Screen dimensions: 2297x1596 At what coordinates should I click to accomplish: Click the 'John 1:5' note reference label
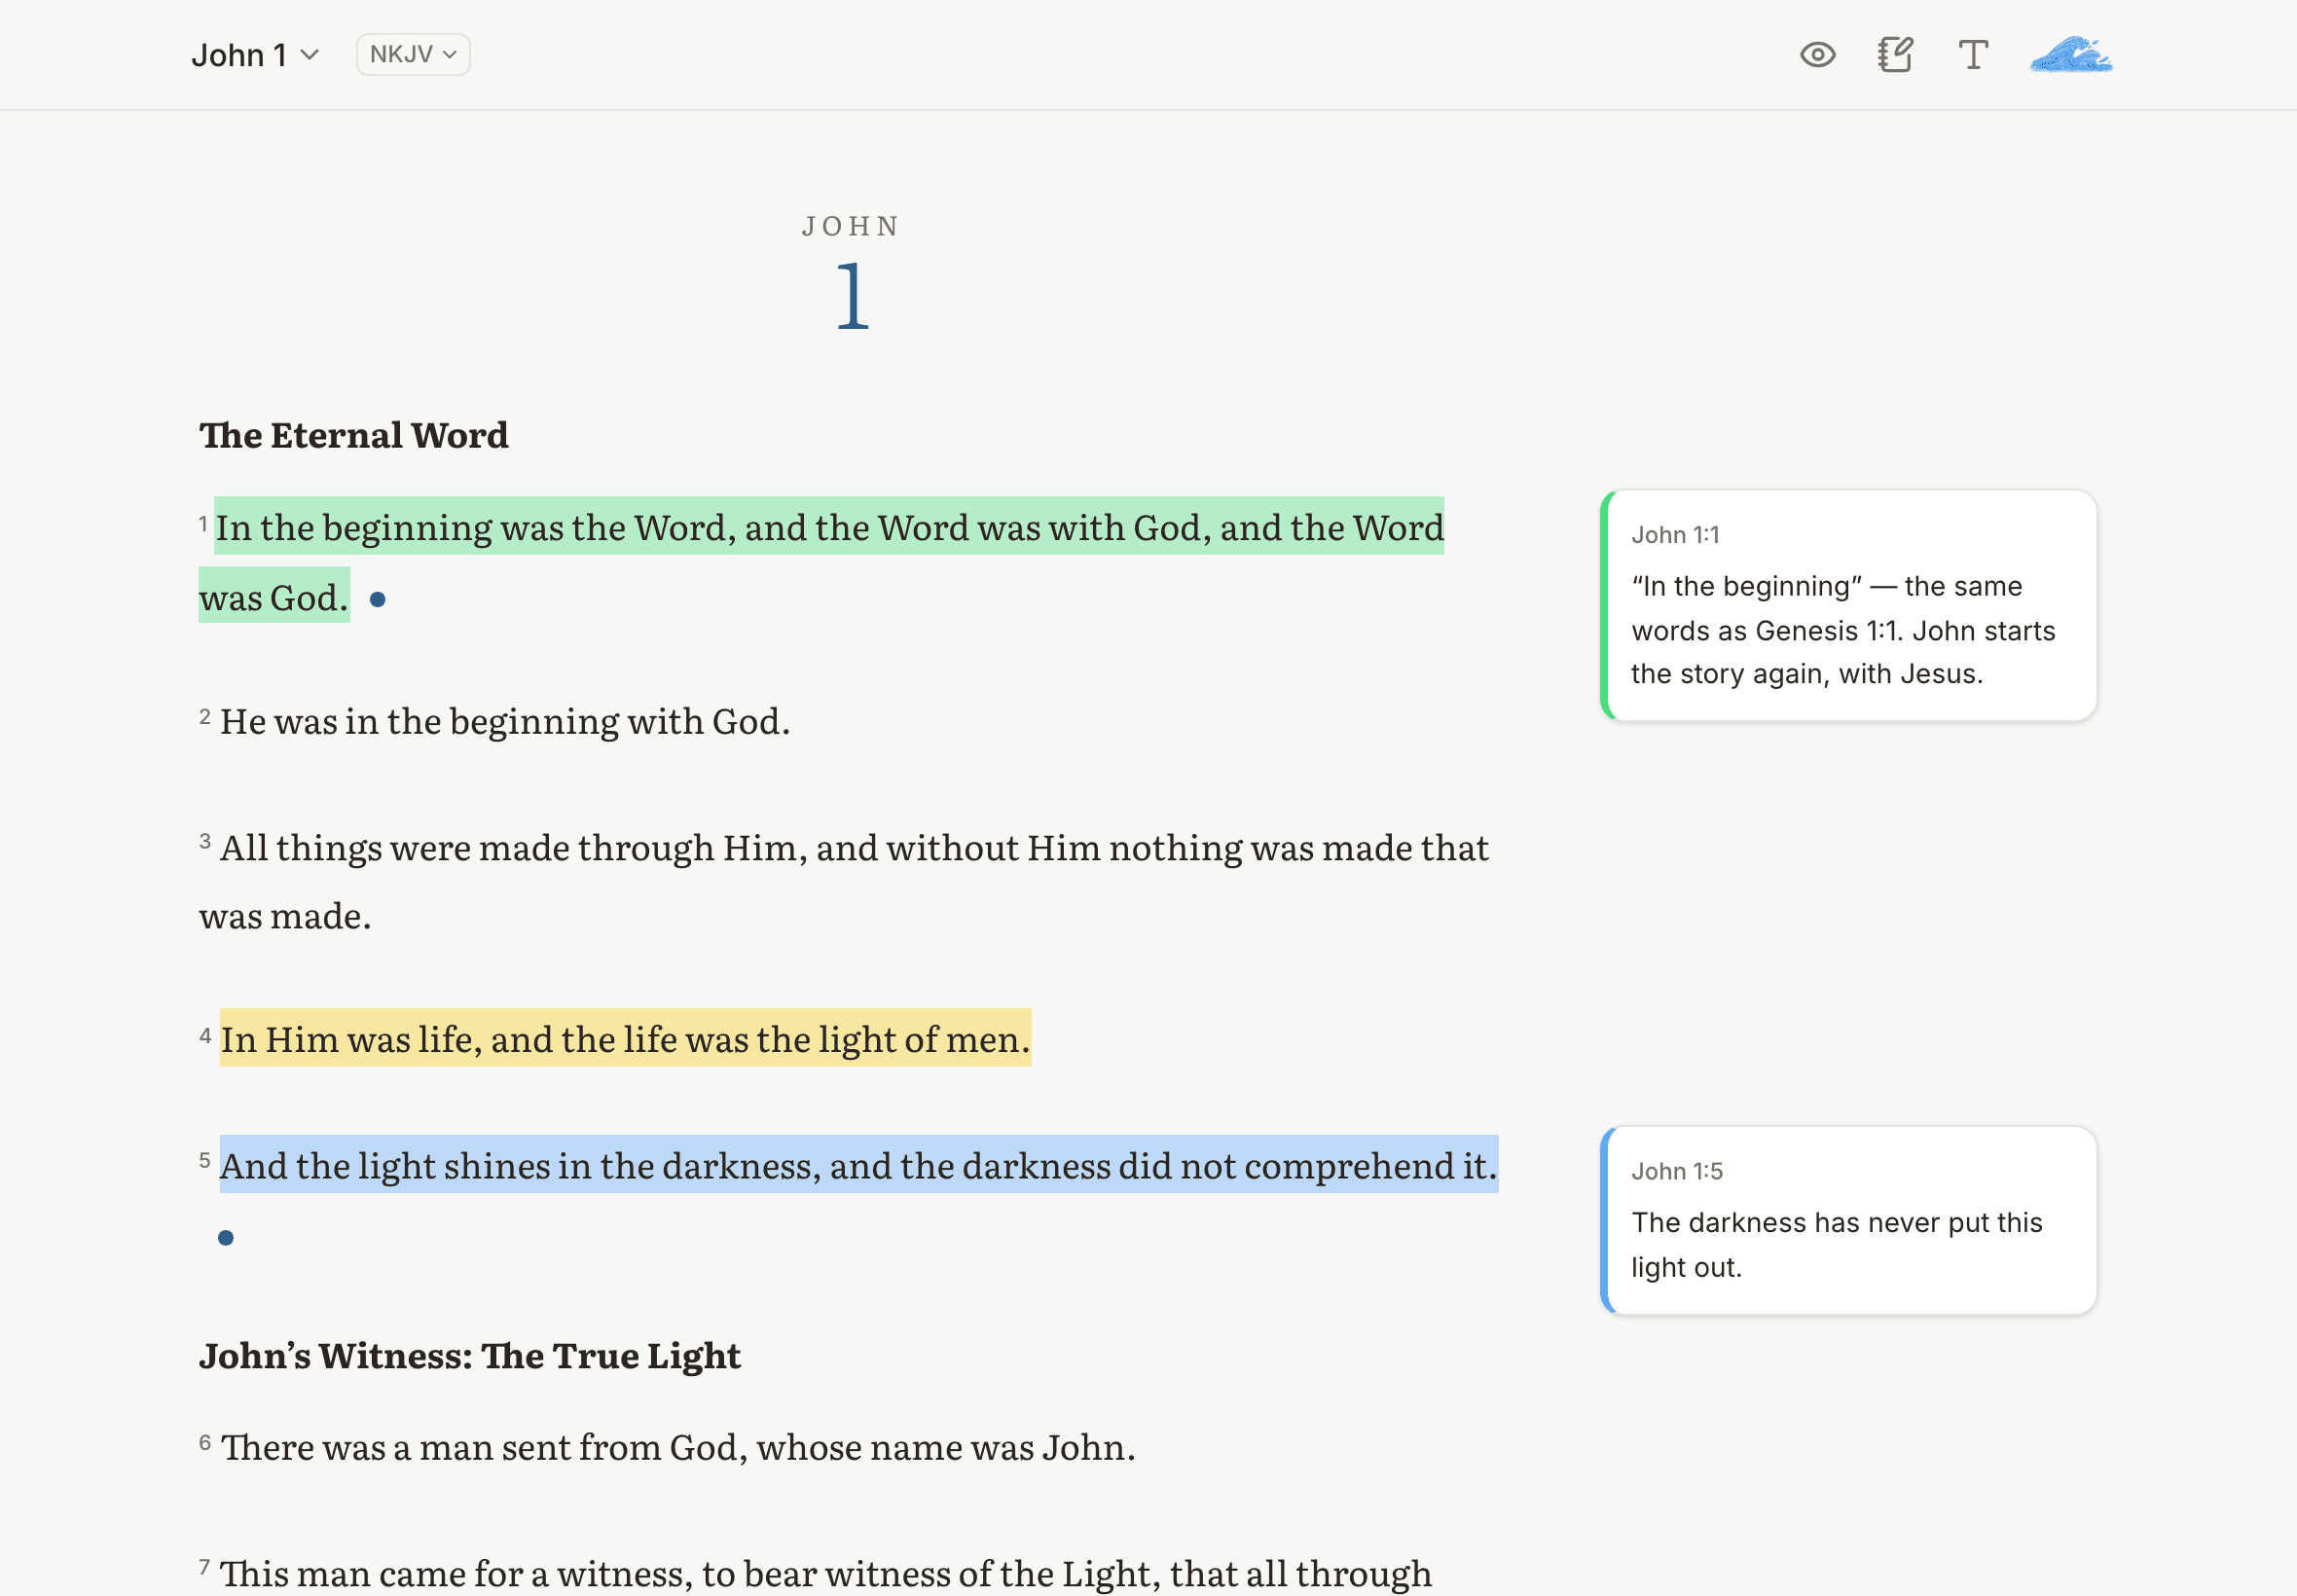pyautogui.click(x=1677, y=1171)
